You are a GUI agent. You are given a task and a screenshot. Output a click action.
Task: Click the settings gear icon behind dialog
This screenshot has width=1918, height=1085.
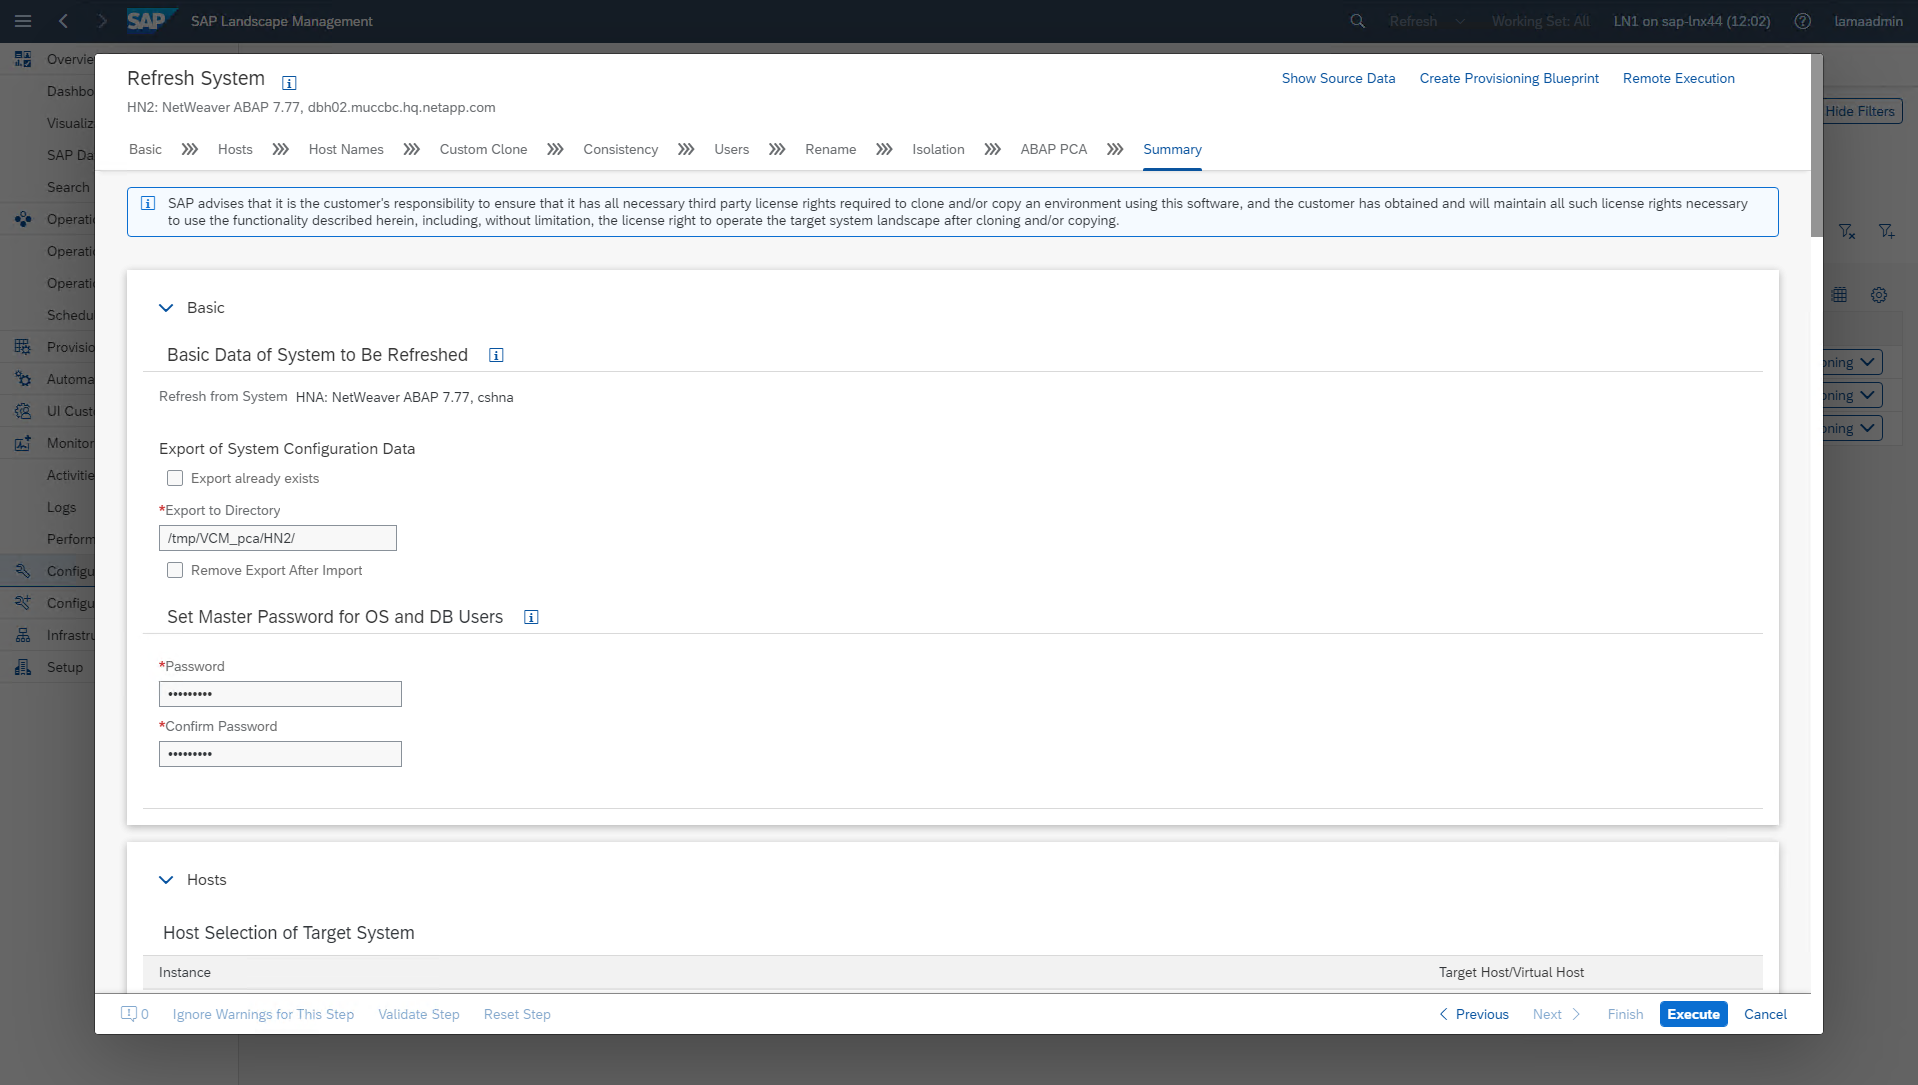(x=1879, y=295)
